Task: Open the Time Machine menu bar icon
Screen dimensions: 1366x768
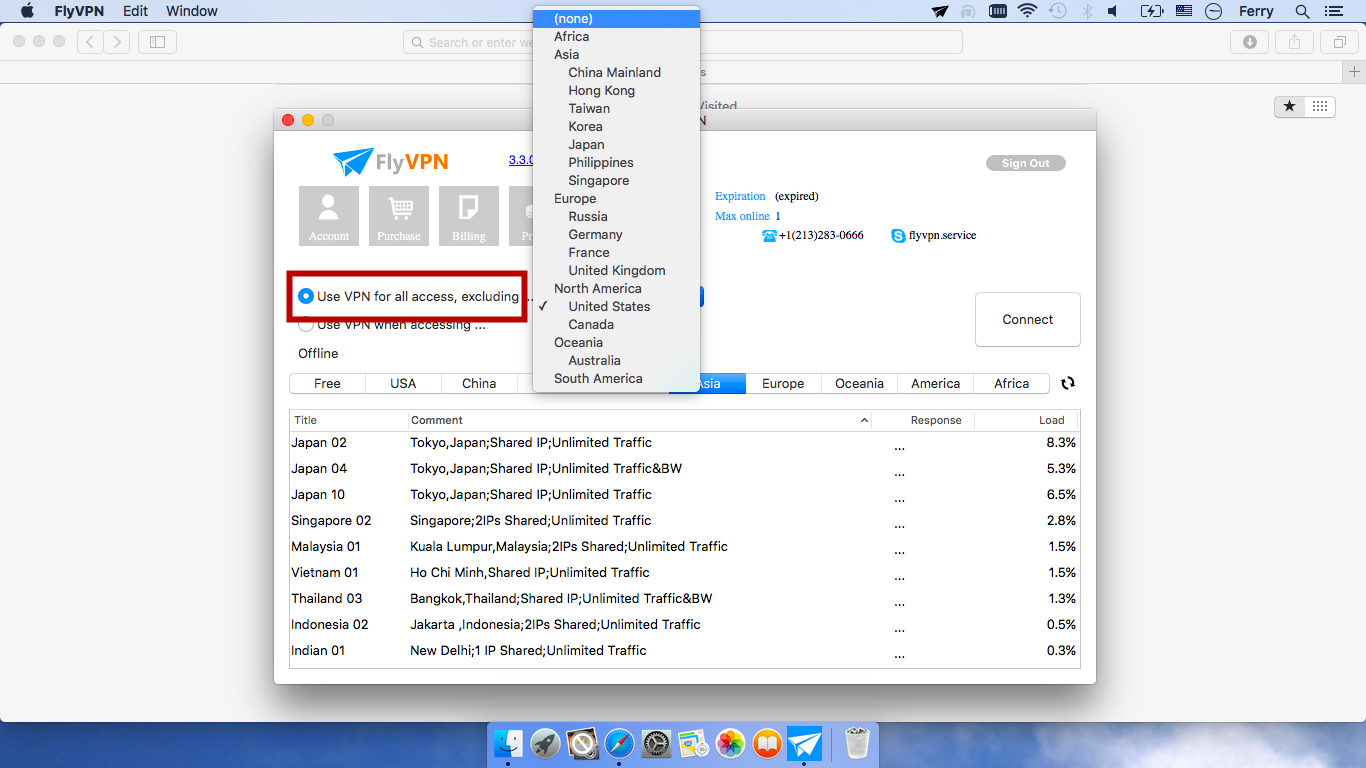Action: [1057, 11]
